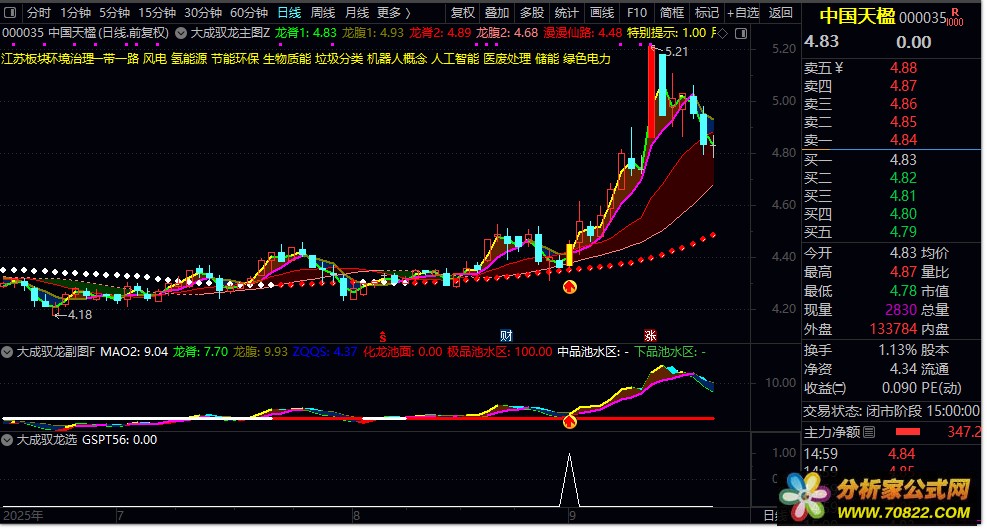The height and width of the screenshot is (529, 987).
Task: Select the 15分钟 period
Action: (x=157, y=12)
